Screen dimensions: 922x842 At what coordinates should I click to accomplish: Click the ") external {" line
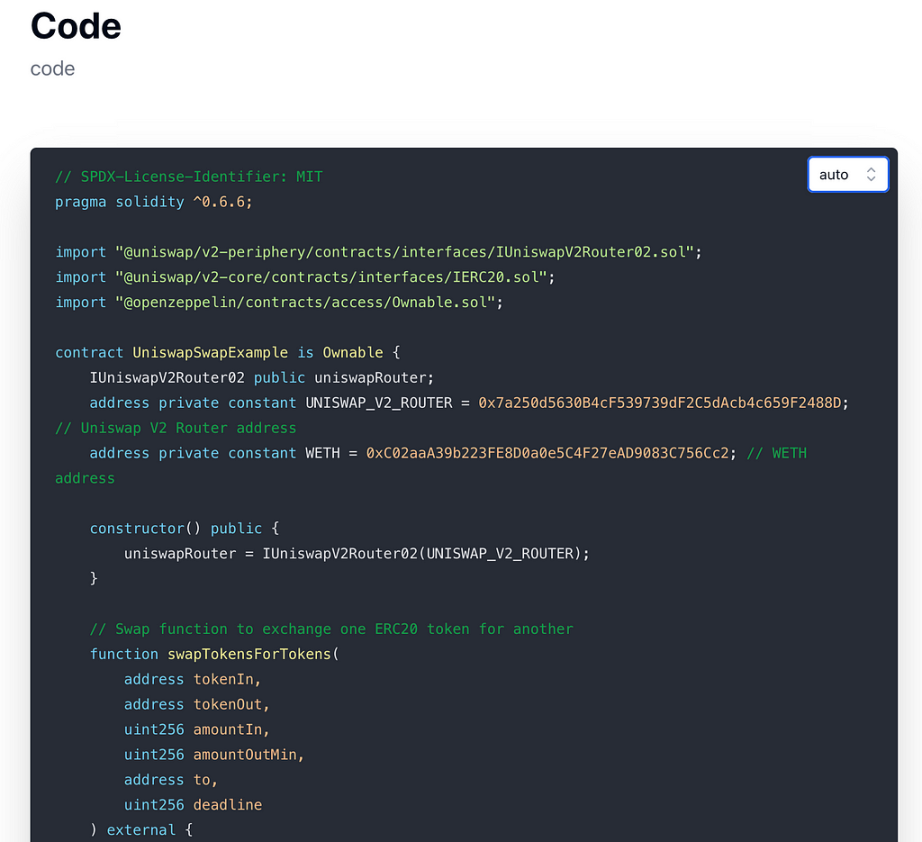(141, 830)
